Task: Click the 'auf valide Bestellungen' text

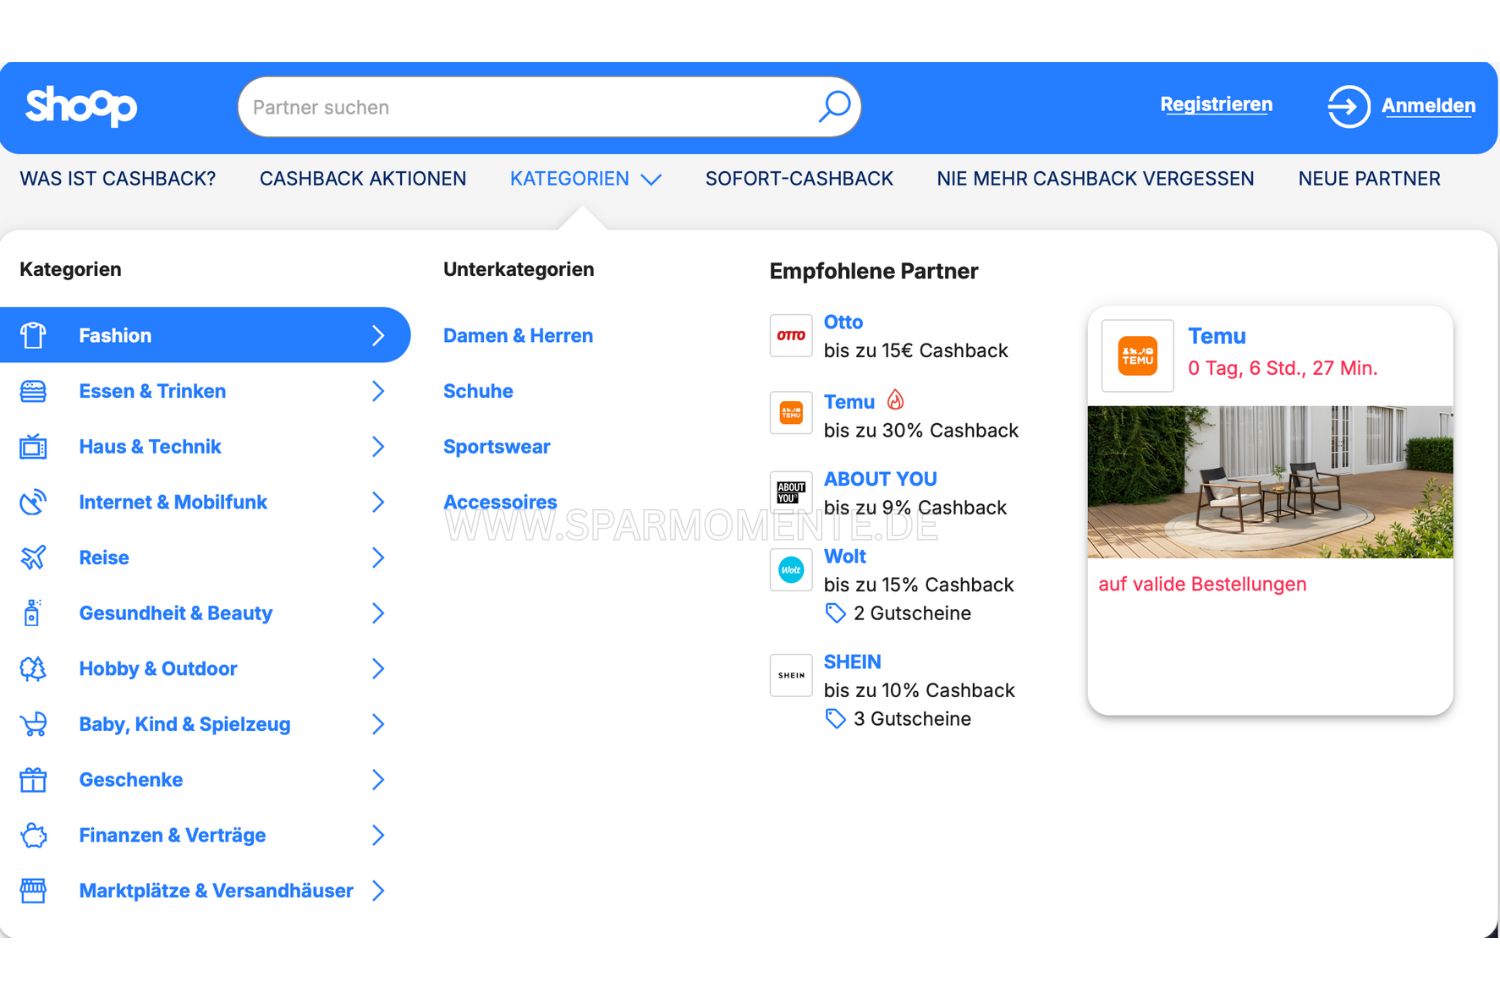Action: coord(1202,584)
